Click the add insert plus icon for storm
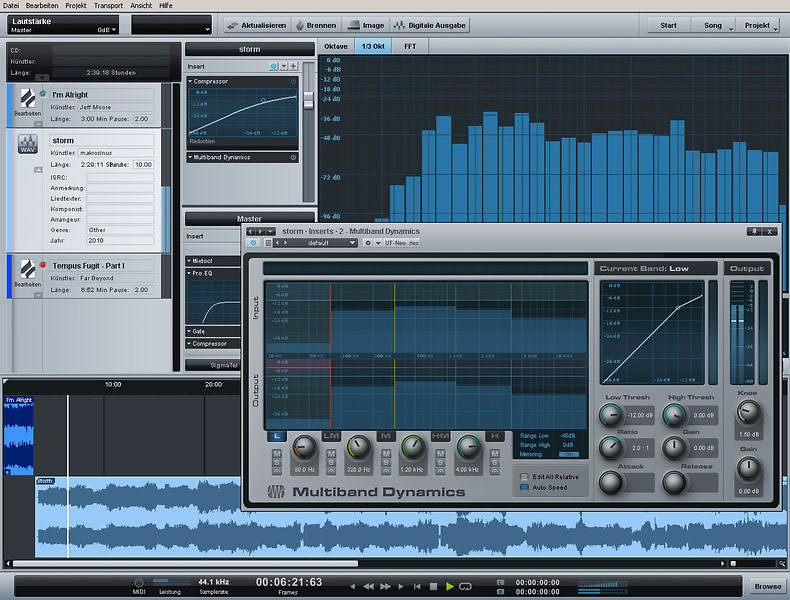The width and height of the screenshot is (790, 600). pyautogui.click(x=293, y=66)
